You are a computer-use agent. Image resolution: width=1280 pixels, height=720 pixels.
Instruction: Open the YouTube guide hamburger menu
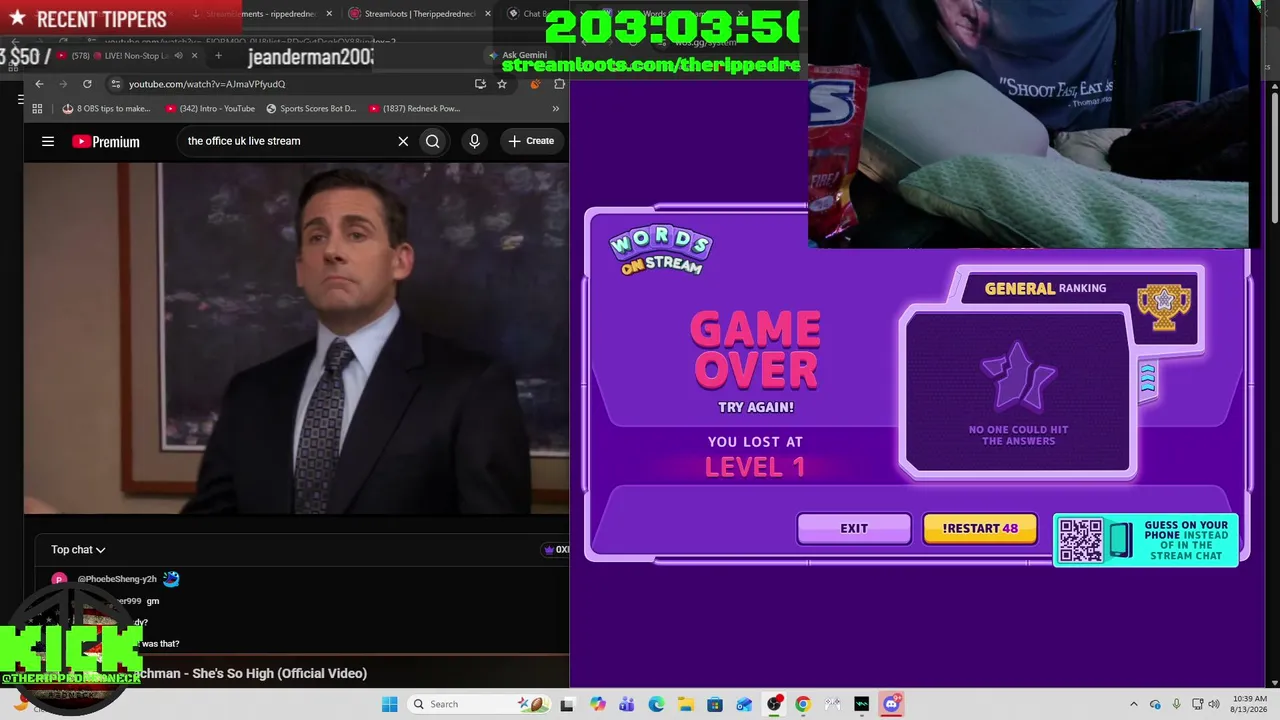(48, 141)
